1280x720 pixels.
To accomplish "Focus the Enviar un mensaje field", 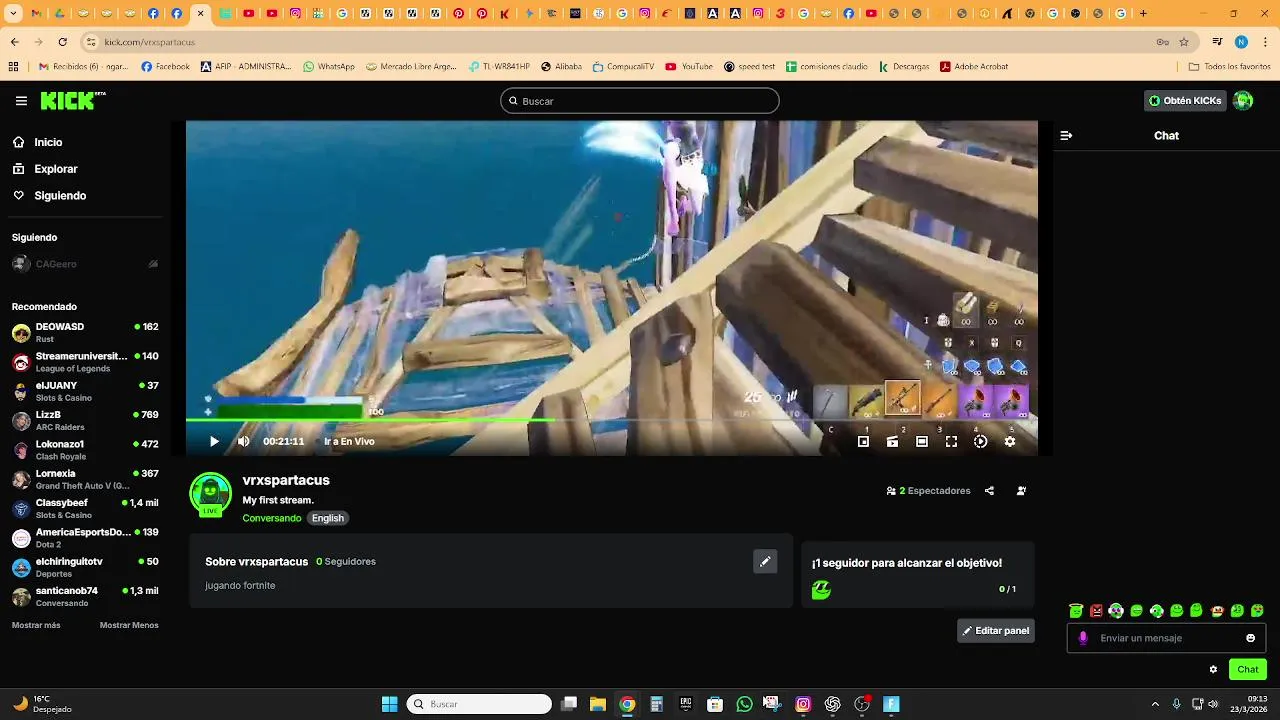I will [1168, 638].
